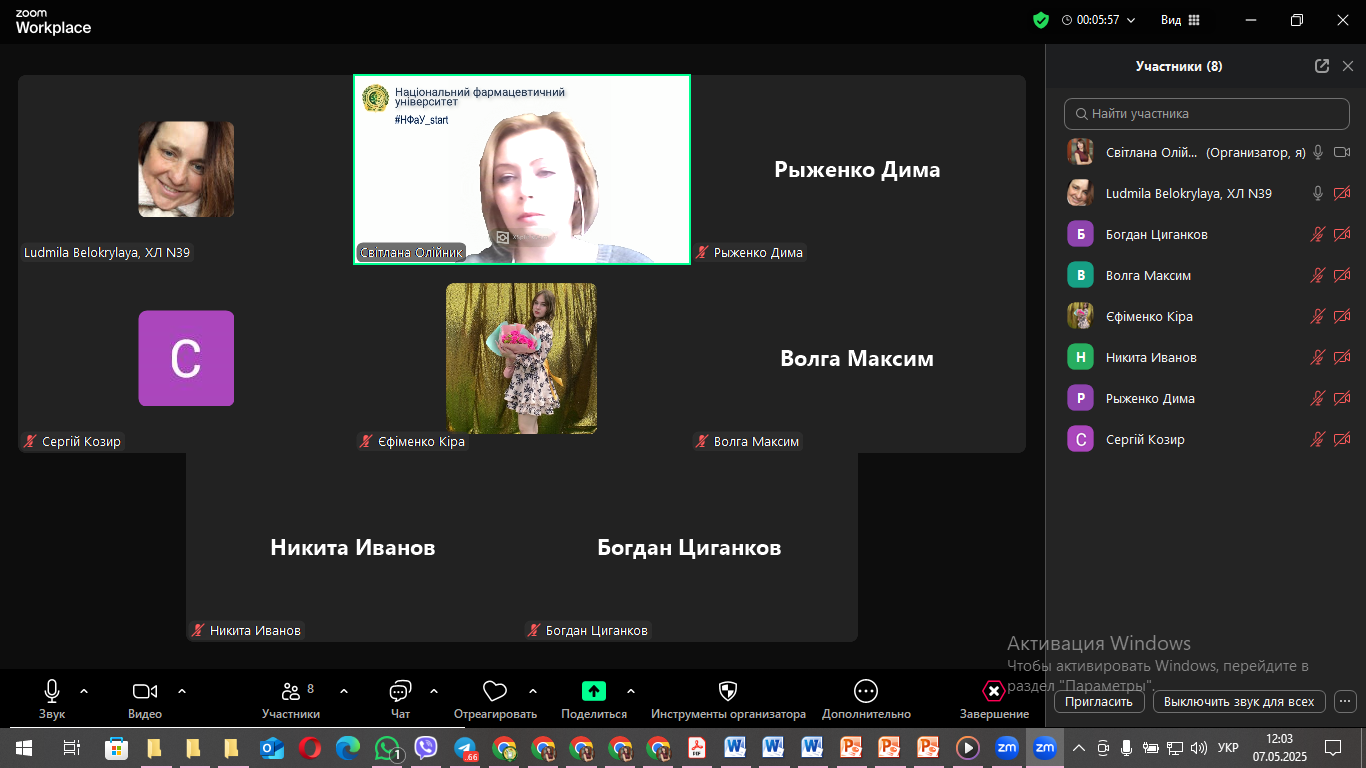Image resolution: width=1366 pixels, height=768 pixels.
Task: Open the PDF reader taskbar icon
Action: [697, 747]
